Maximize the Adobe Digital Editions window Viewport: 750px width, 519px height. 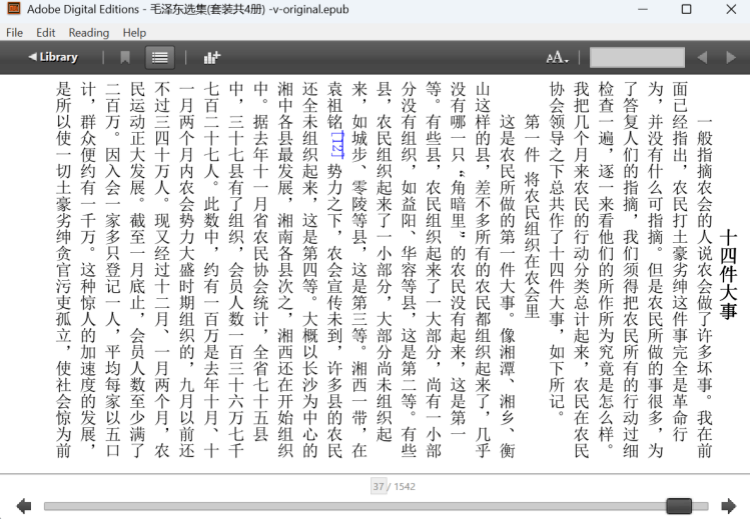tap(686, 9)
